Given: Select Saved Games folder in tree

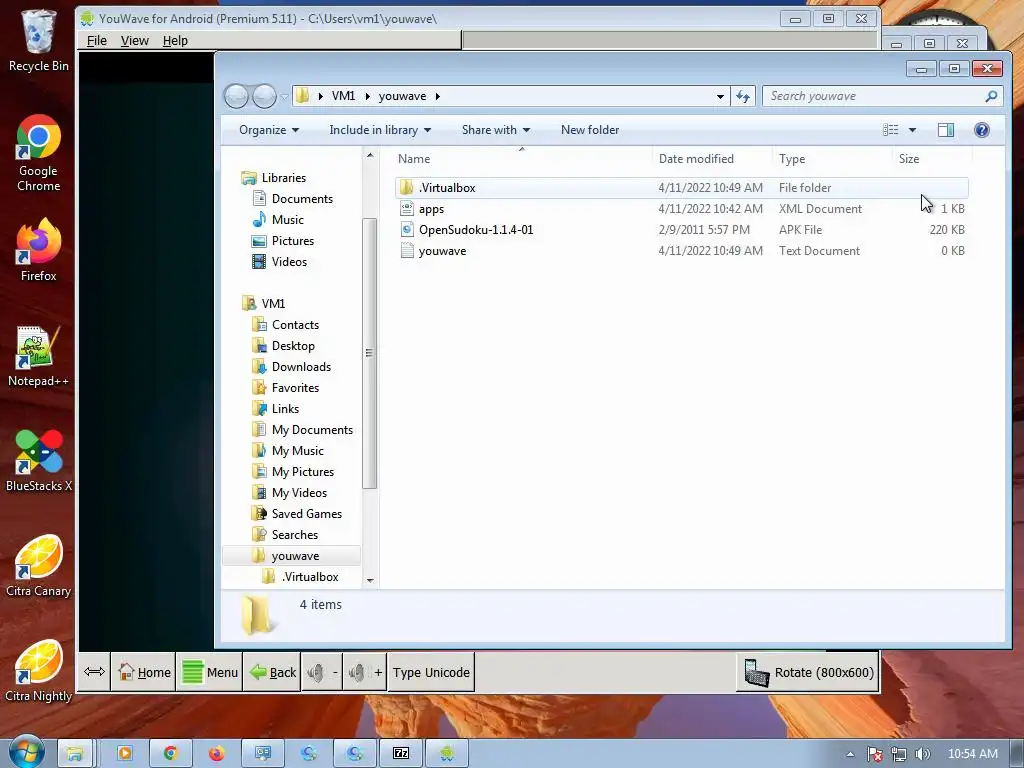Looking at the screenshot, I should (297, 514).
